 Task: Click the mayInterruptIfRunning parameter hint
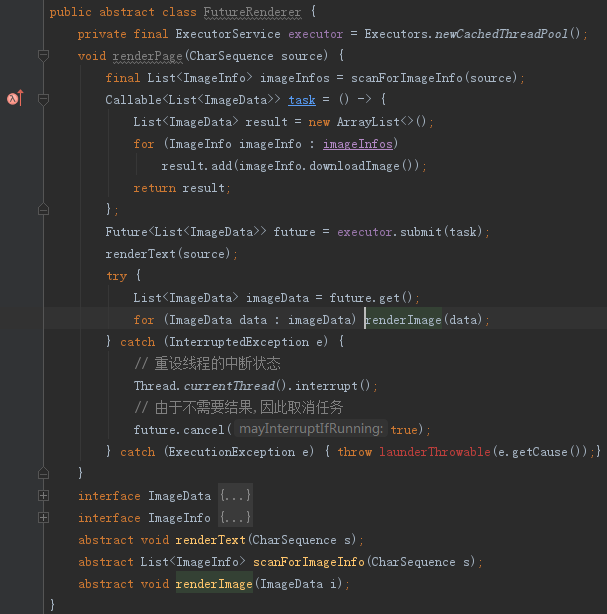pyautogui.click(x=311, y=429)
